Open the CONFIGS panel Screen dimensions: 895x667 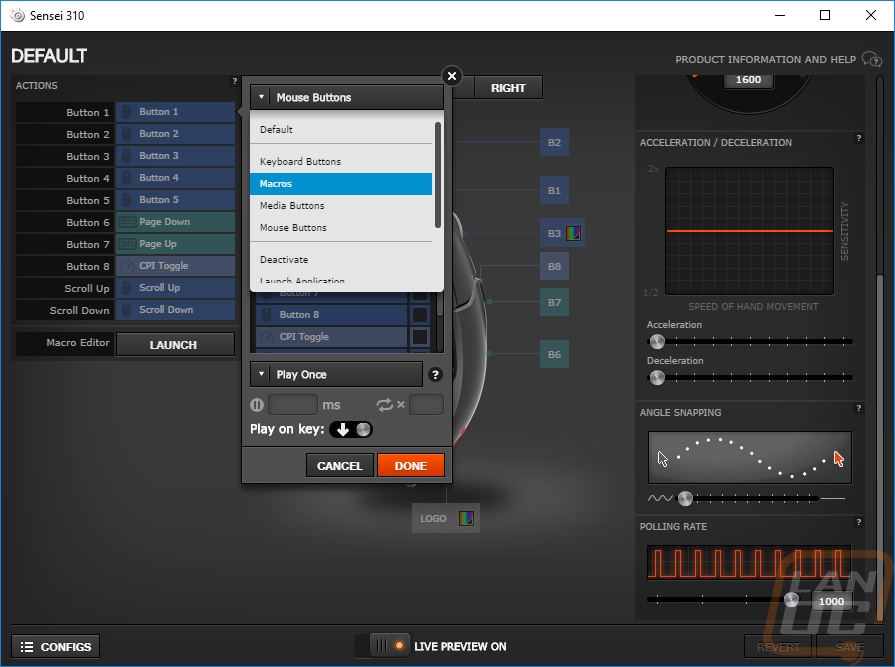tap(55, 646)
